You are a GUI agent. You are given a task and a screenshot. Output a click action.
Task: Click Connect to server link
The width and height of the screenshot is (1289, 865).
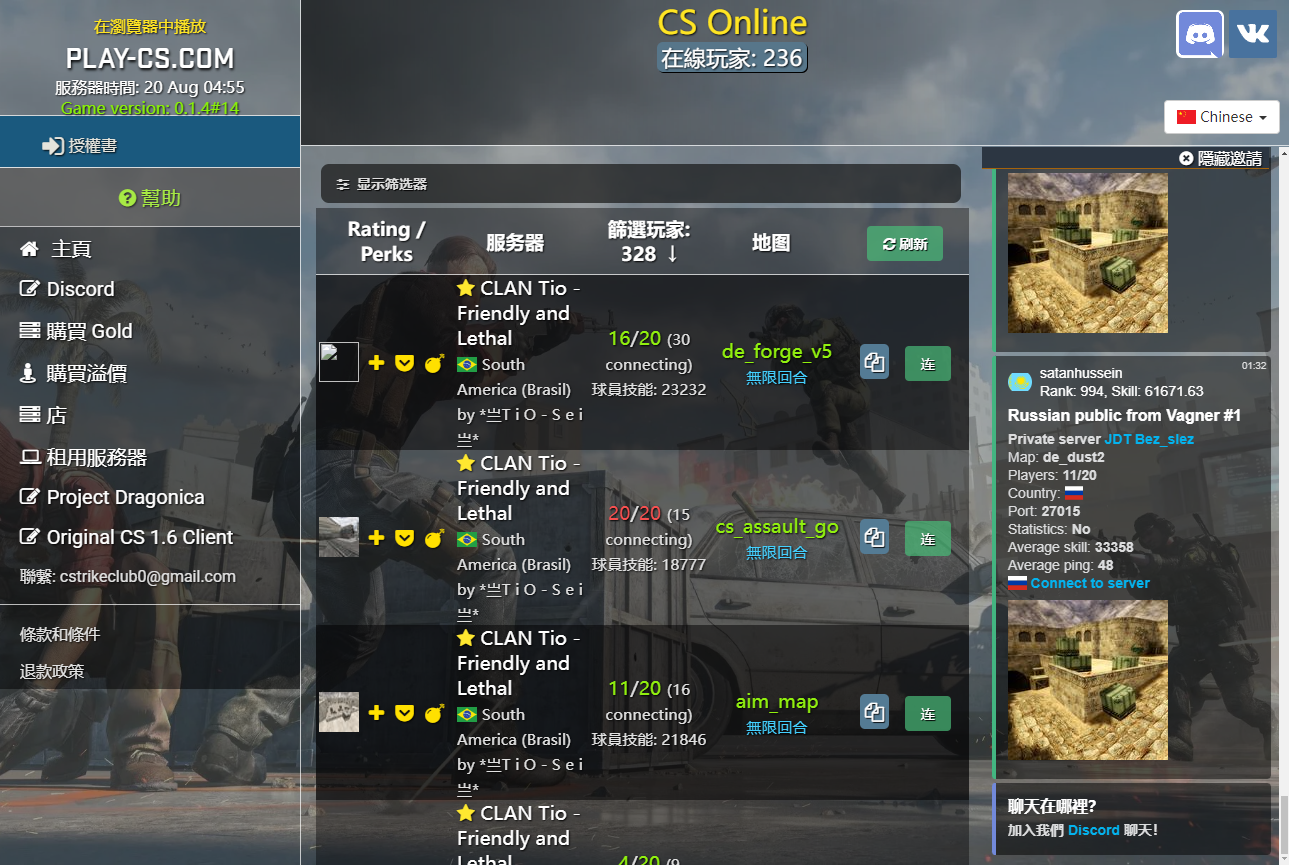(1090, 583)
